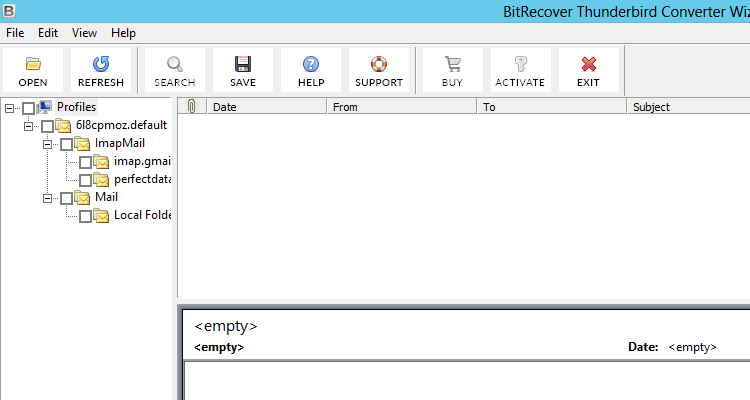The width and height of the screenshot is (750, 400).
Task: Click the REFRESH toolbar icon
Action: (x=101, y=64)
